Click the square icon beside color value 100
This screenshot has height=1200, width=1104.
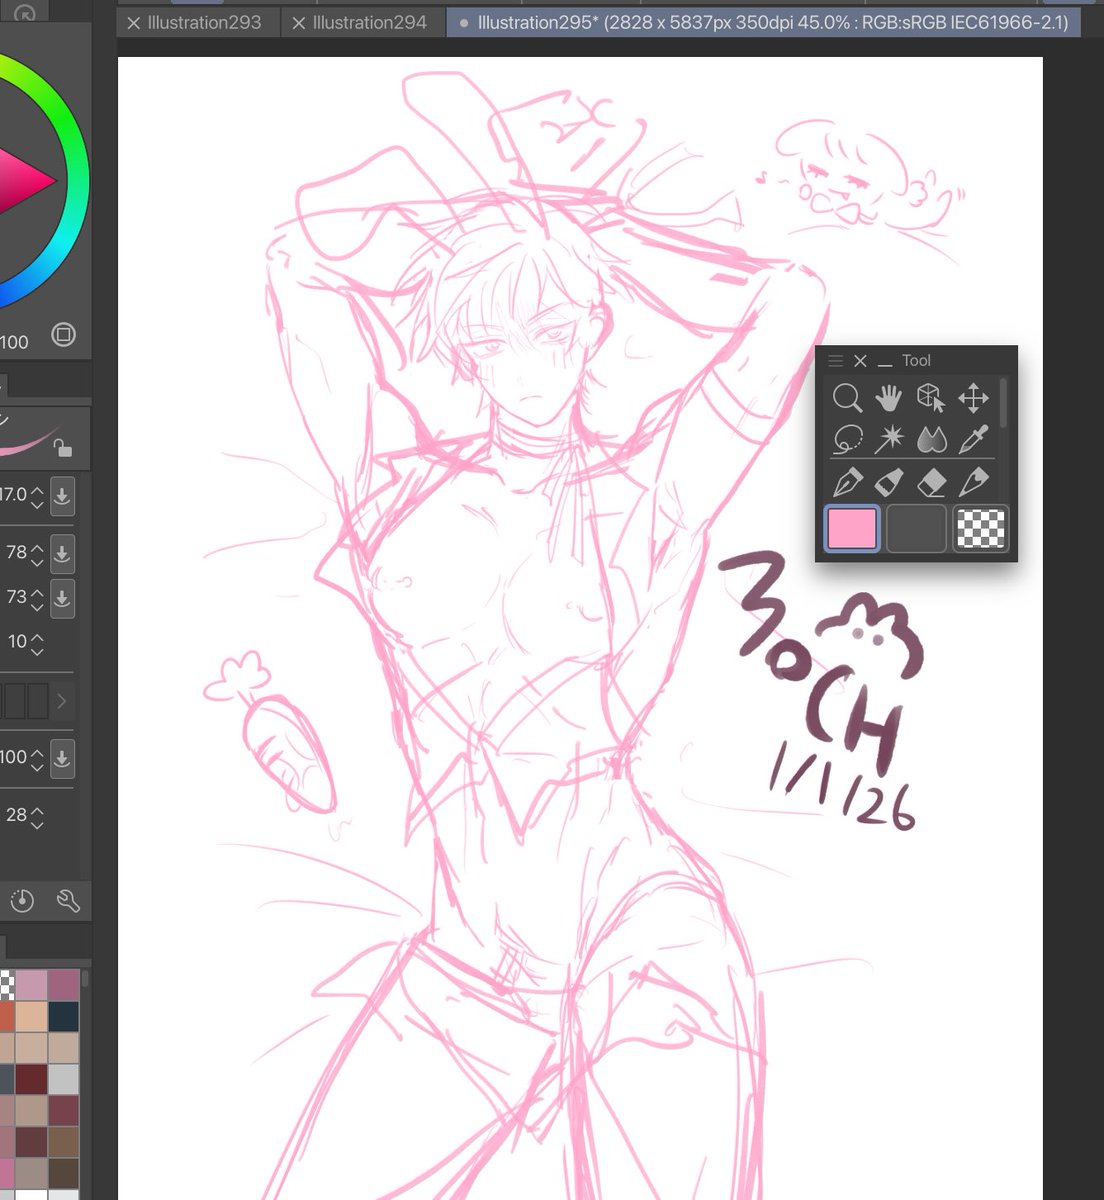click(x=63, y=335)
